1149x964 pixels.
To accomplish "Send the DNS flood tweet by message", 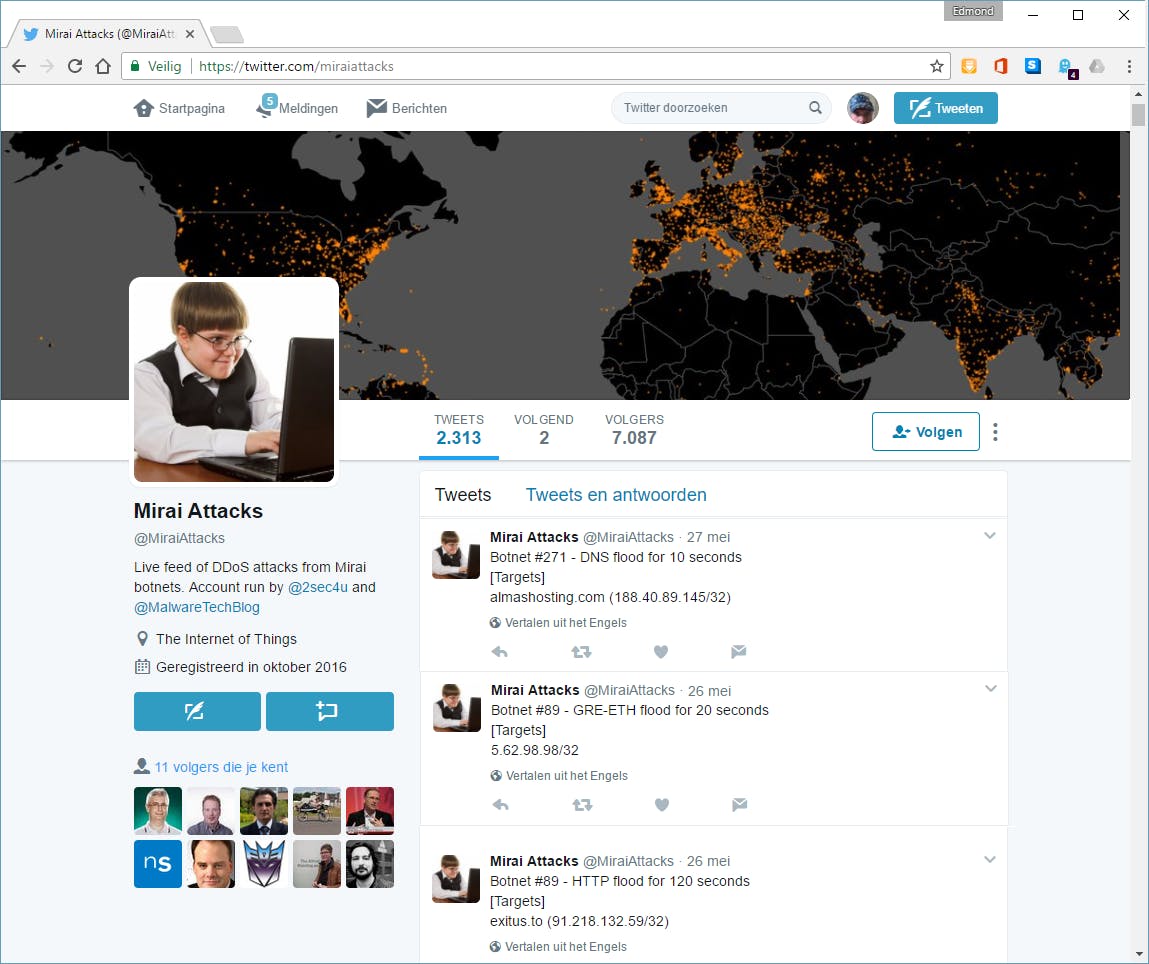I will (x=739, y=651).
